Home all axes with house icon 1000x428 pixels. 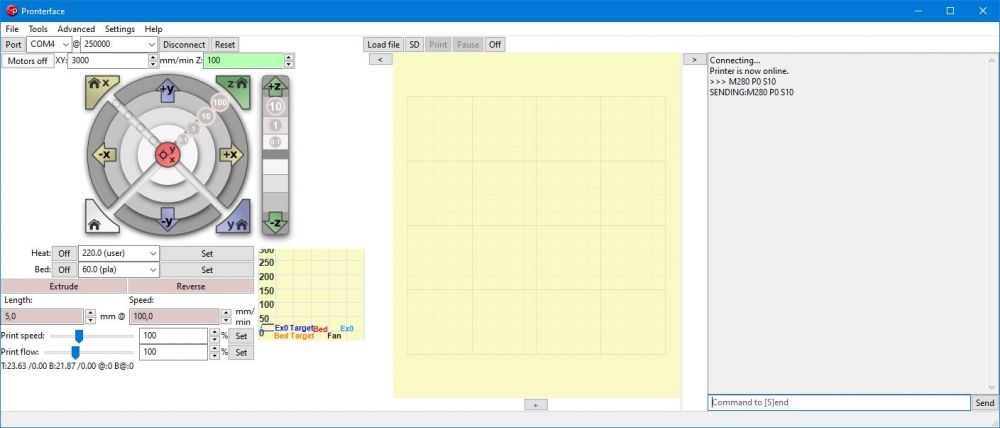pyautogui.click(x=101, y=218)
